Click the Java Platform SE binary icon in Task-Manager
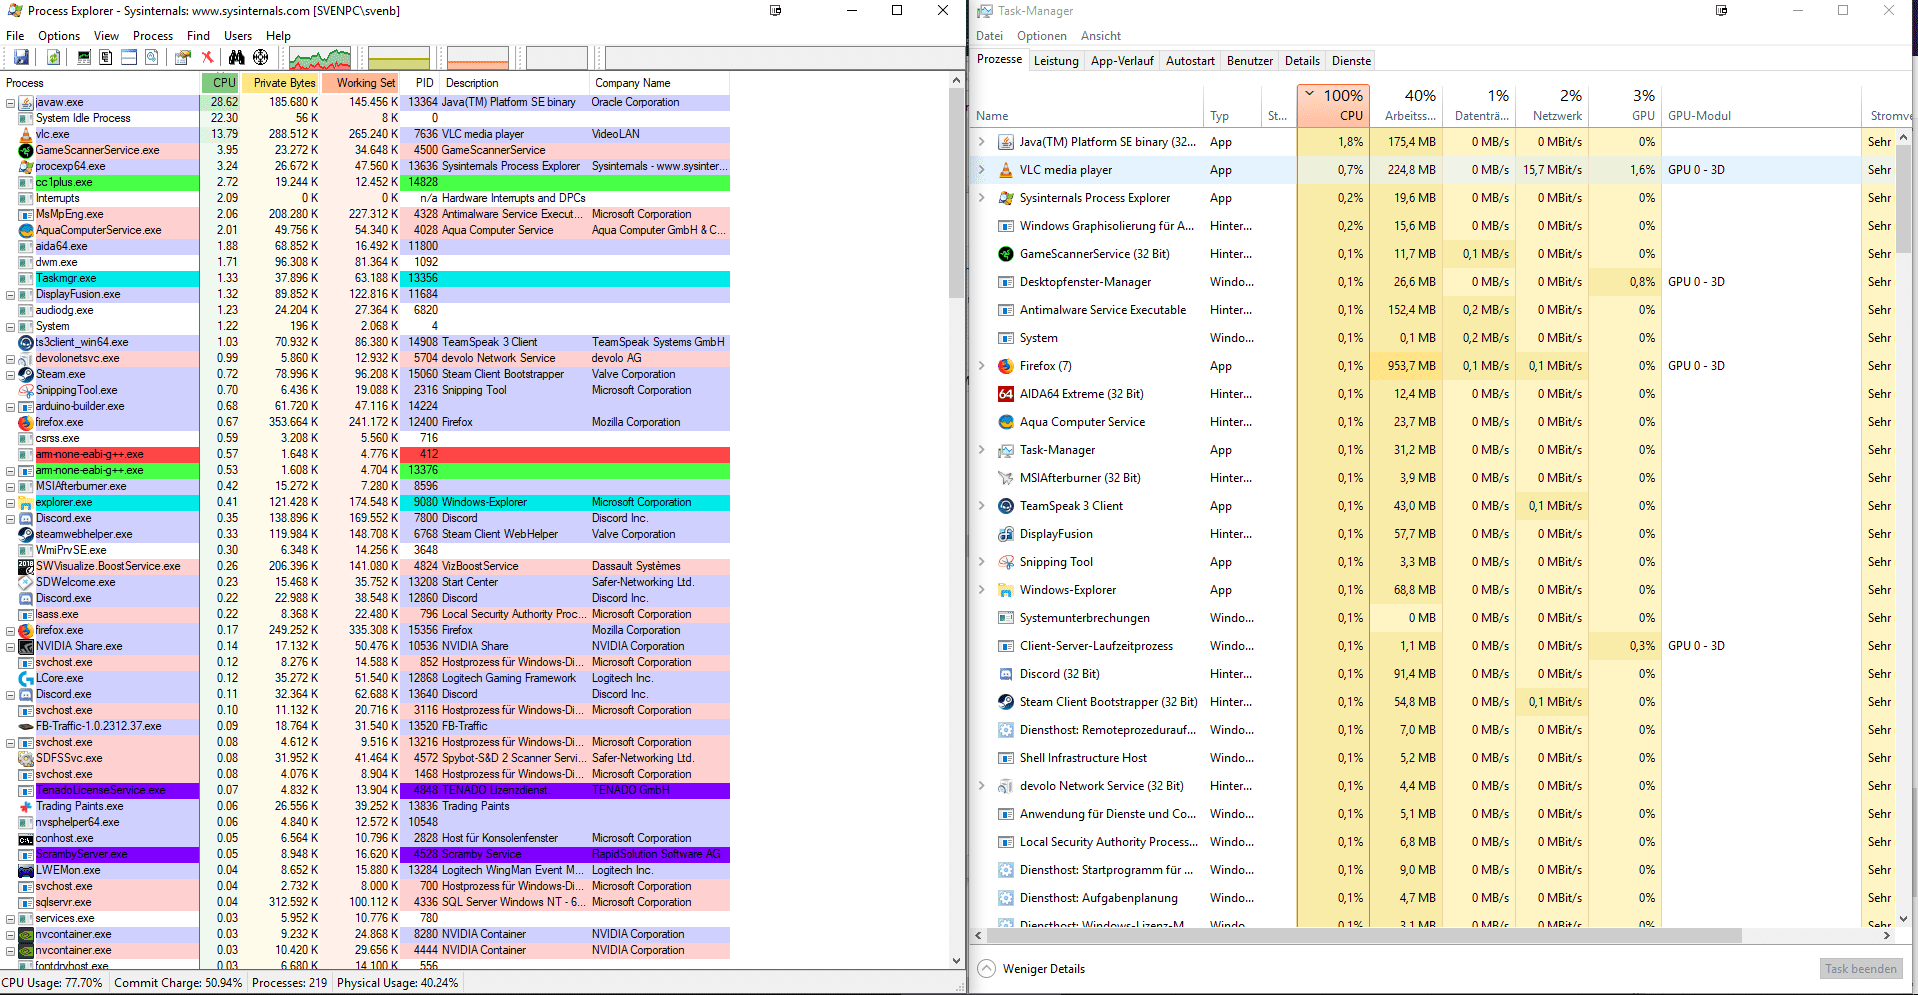Viewport: 1918px width, 995px height. [x=1006, y=142]
